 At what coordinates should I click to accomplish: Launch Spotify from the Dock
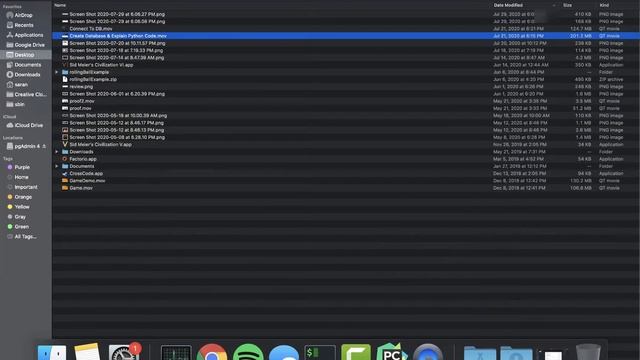click(248, 352)
